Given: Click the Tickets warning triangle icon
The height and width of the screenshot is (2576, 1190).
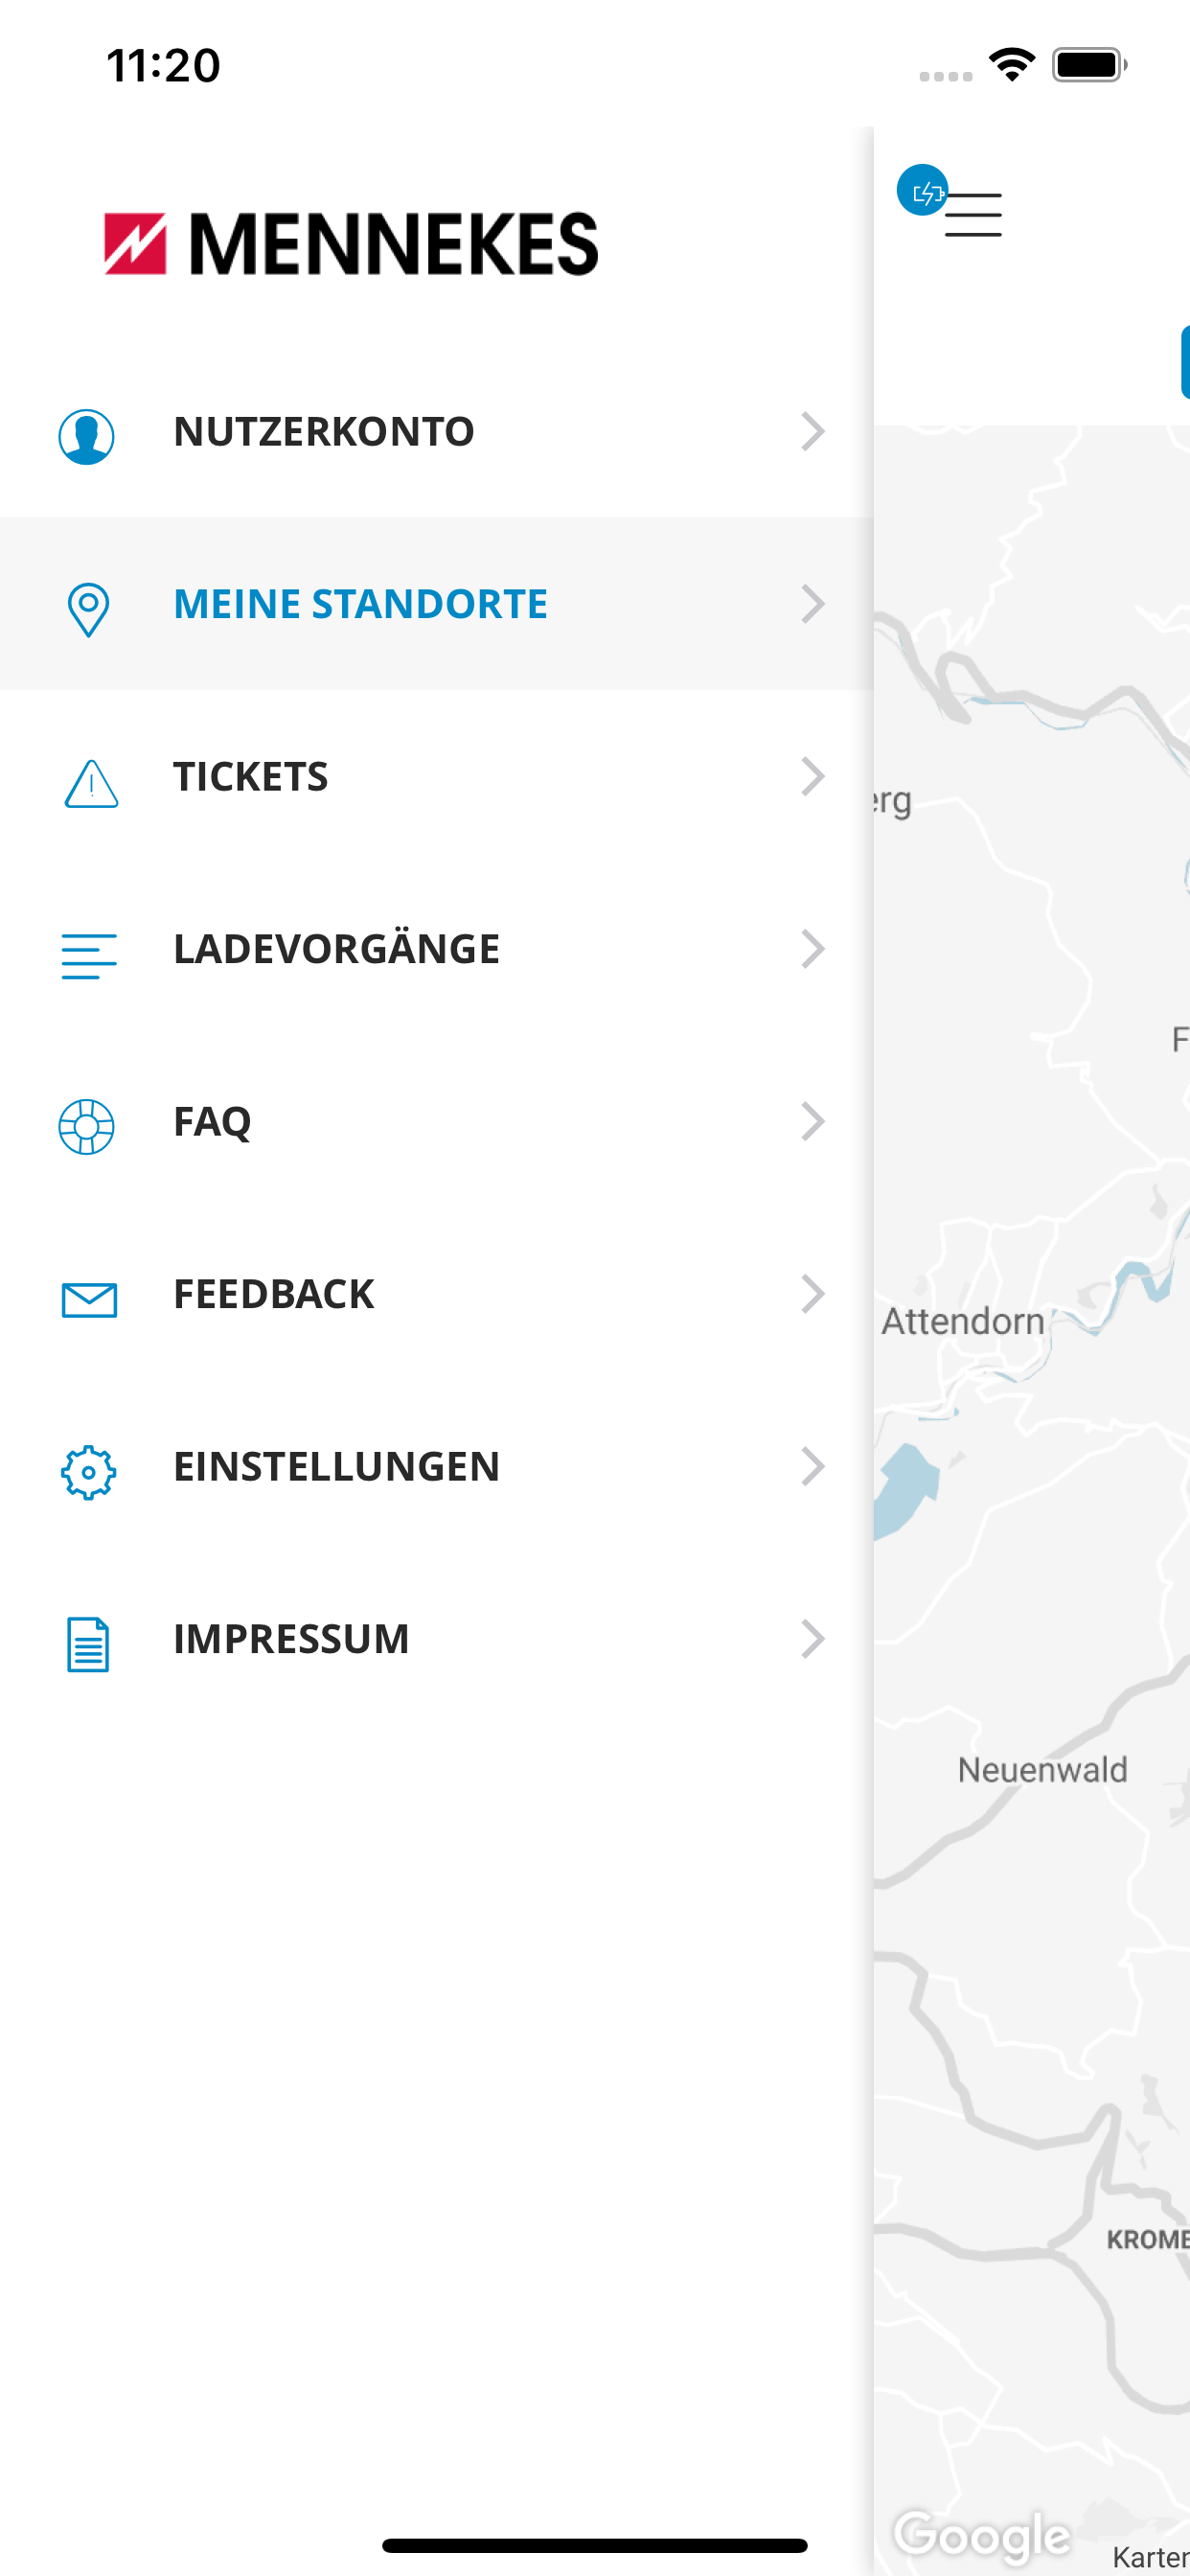Looking at the screenshot, I should coord(91,783).
